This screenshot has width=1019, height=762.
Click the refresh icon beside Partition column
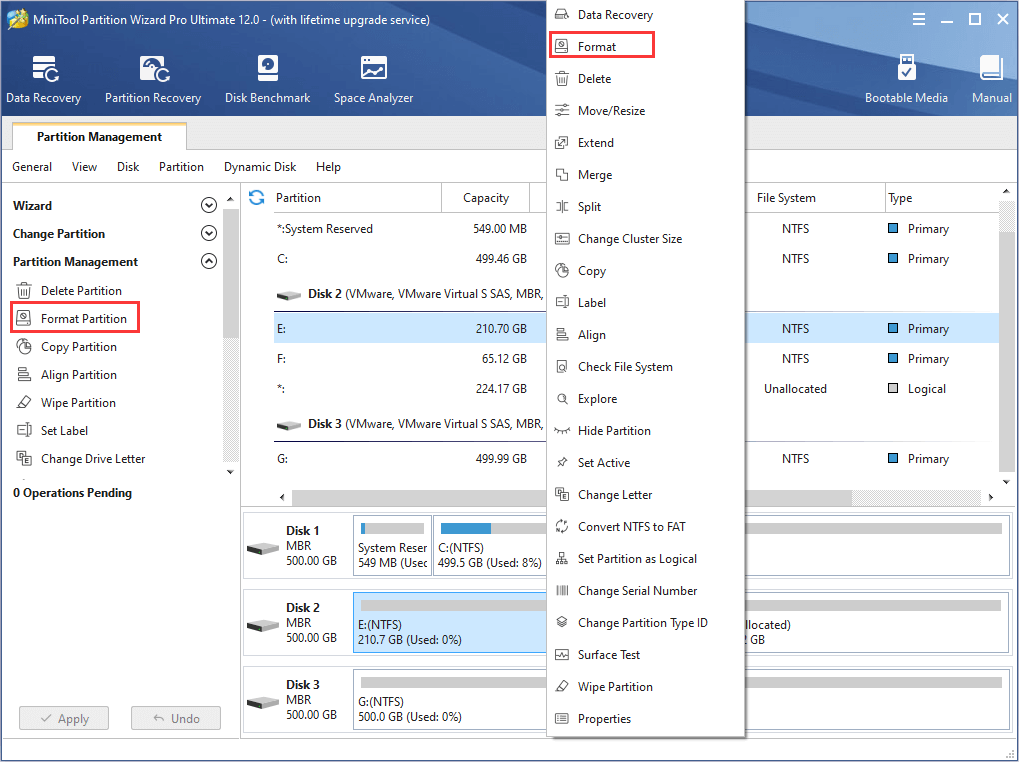(257, 197)
